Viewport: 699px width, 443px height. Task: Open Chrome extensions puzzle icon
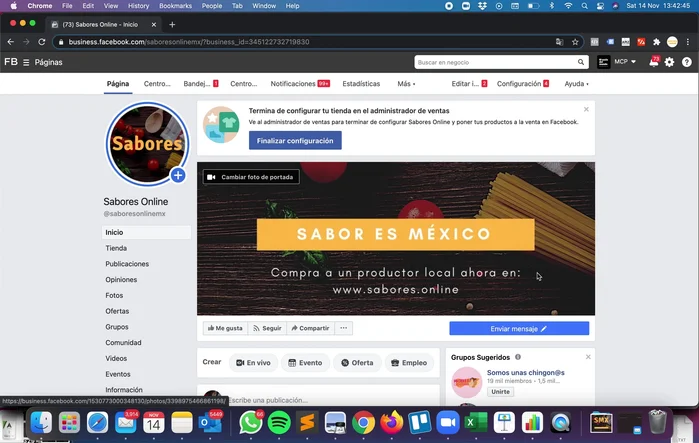tap(656, 42)
